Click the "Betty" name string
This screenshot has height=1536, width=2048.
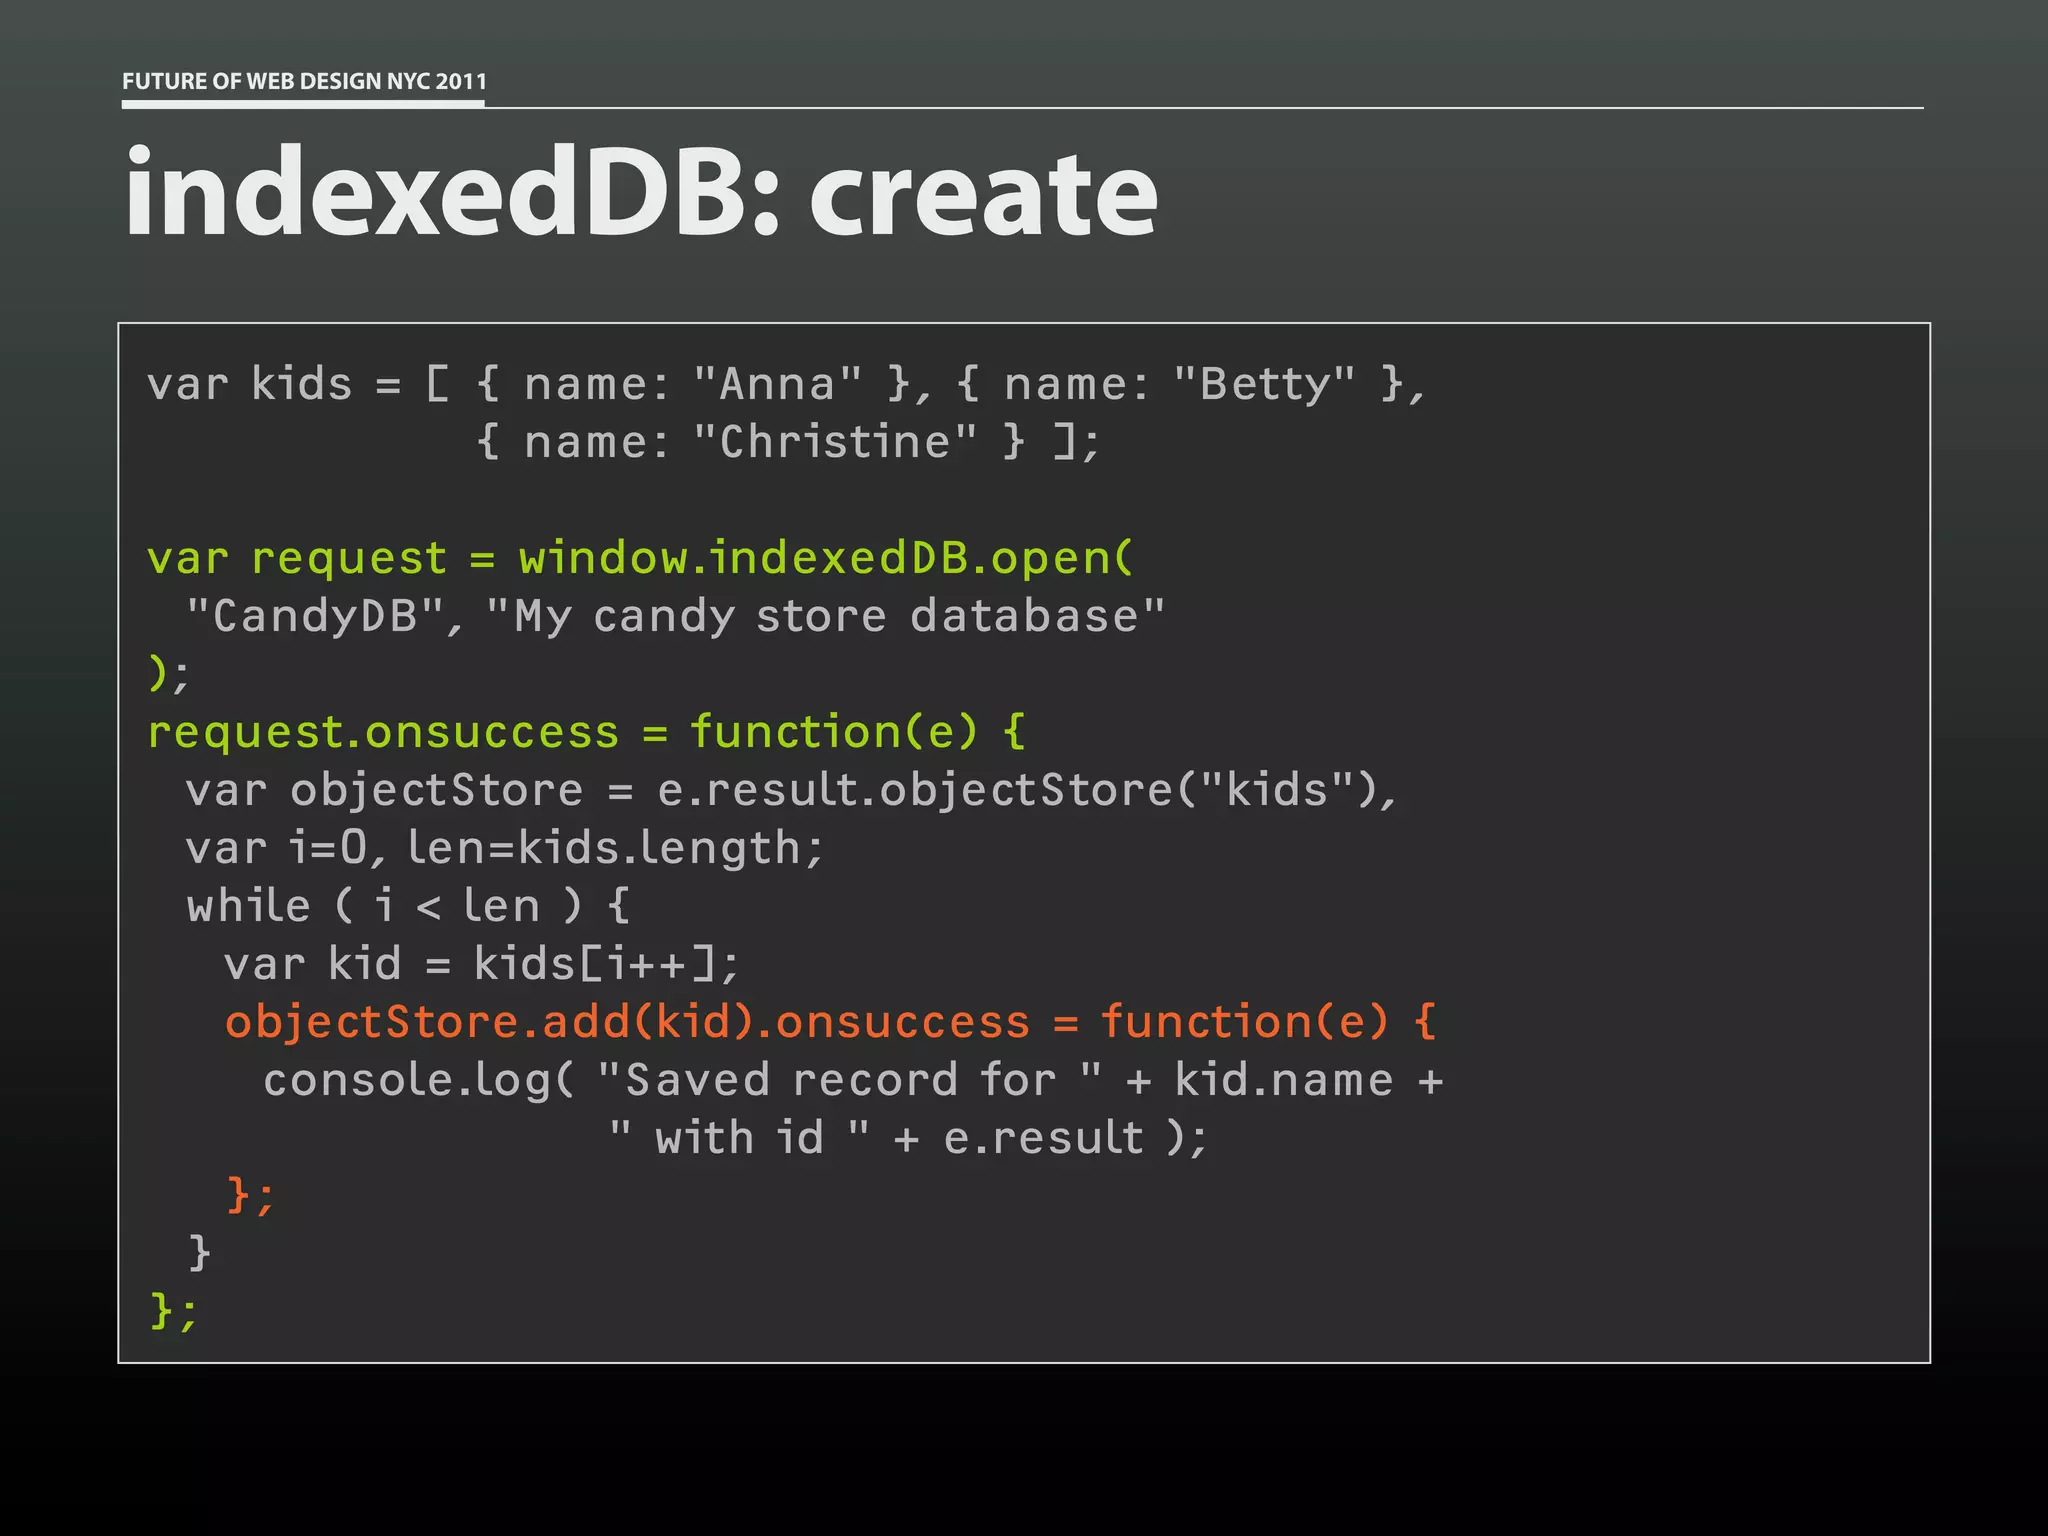tap(1264, 384)
